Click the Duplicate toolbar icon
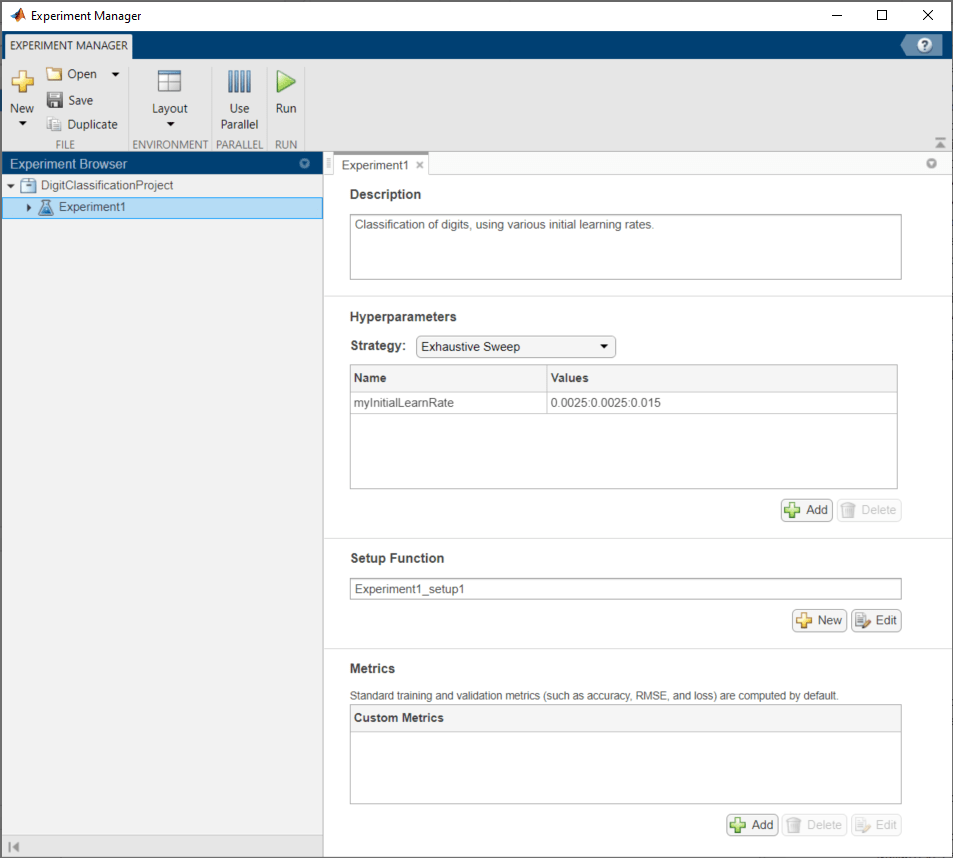The image size is (953, 858). point(54,124)
